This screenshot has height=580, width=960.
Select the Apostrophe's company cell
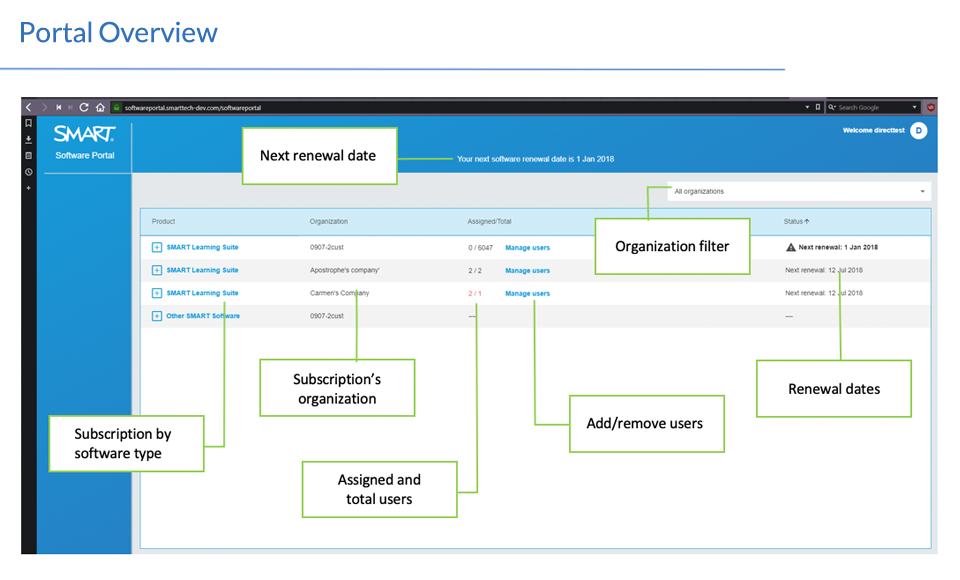pos(345,270)
